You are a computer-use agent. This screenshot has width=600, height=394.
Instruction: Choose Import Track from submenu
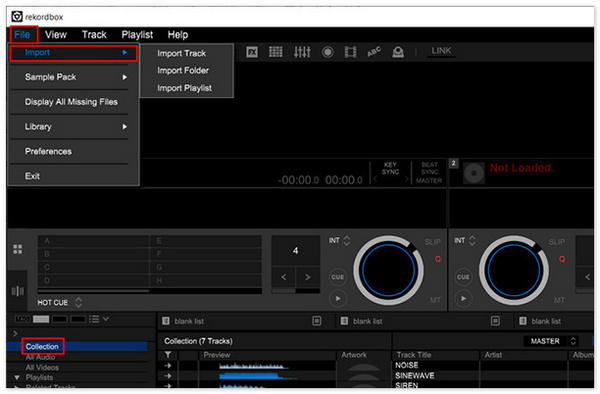pos(181,54)
